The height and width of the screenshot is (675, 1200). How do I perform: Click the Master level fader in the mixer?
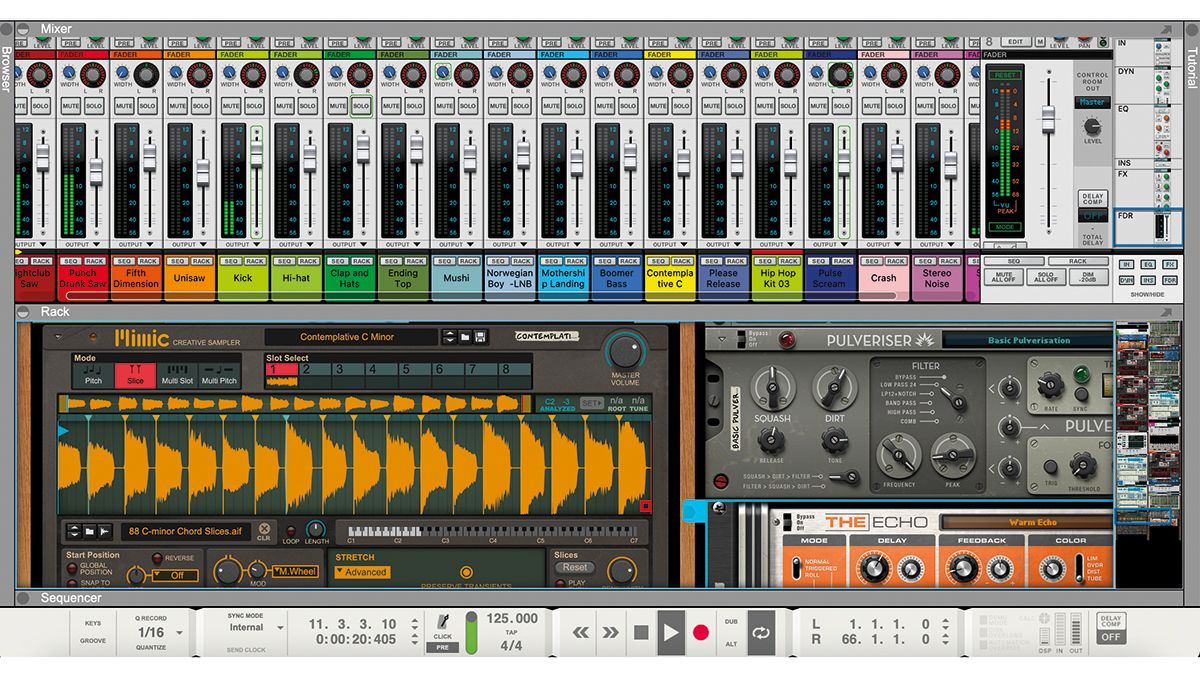(x=1048, y=120)
